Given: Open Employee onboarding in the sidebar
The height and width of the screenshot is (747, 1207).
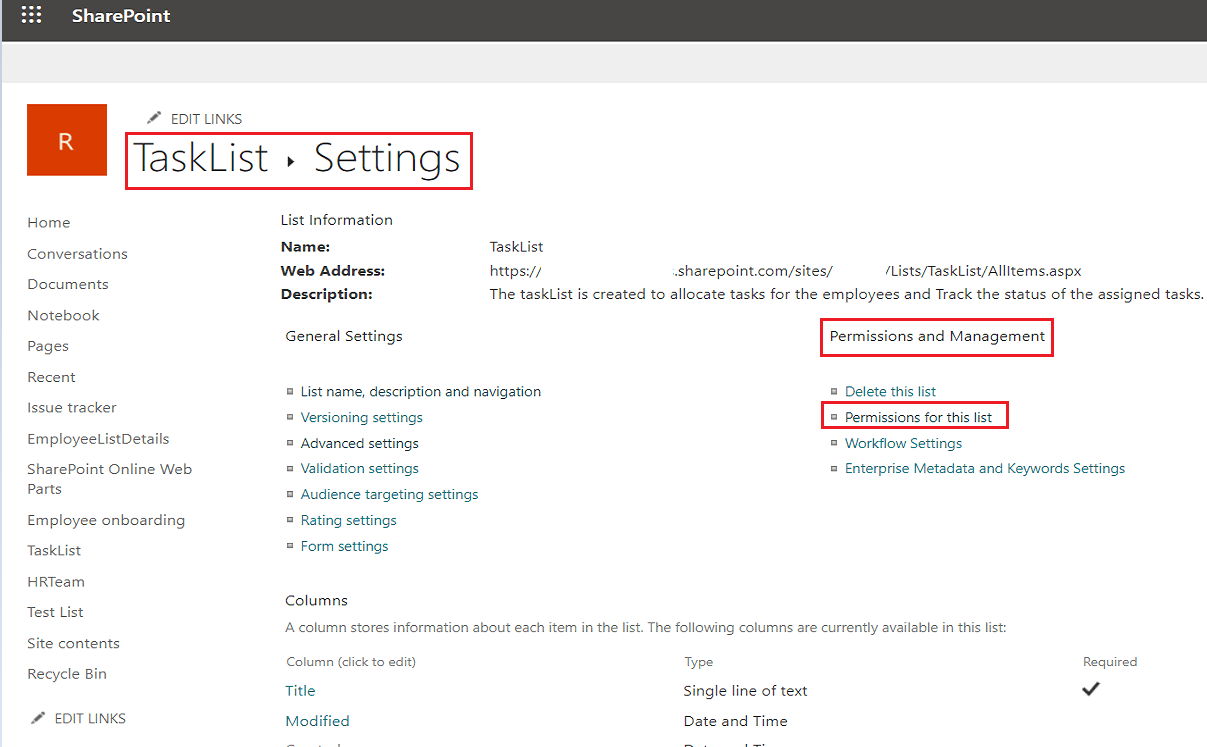Looking at the screenshot, I should (x=106, y=520).
